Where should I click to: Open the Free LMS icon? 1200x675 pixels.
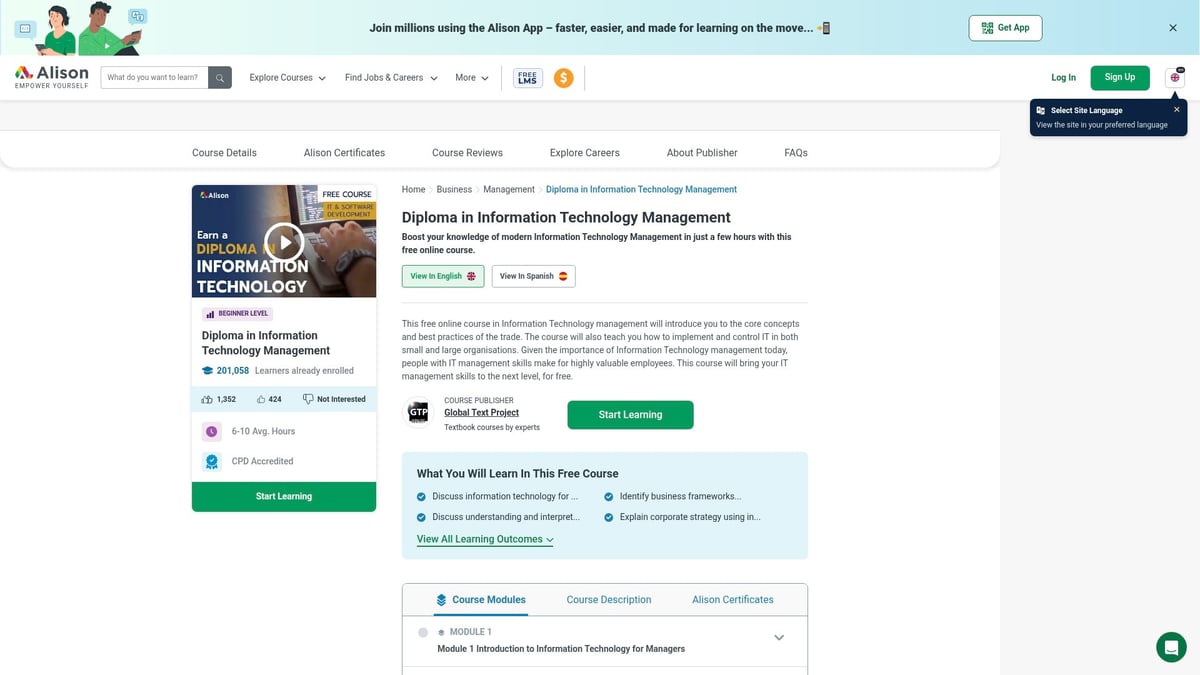click(x=527, y=77)
